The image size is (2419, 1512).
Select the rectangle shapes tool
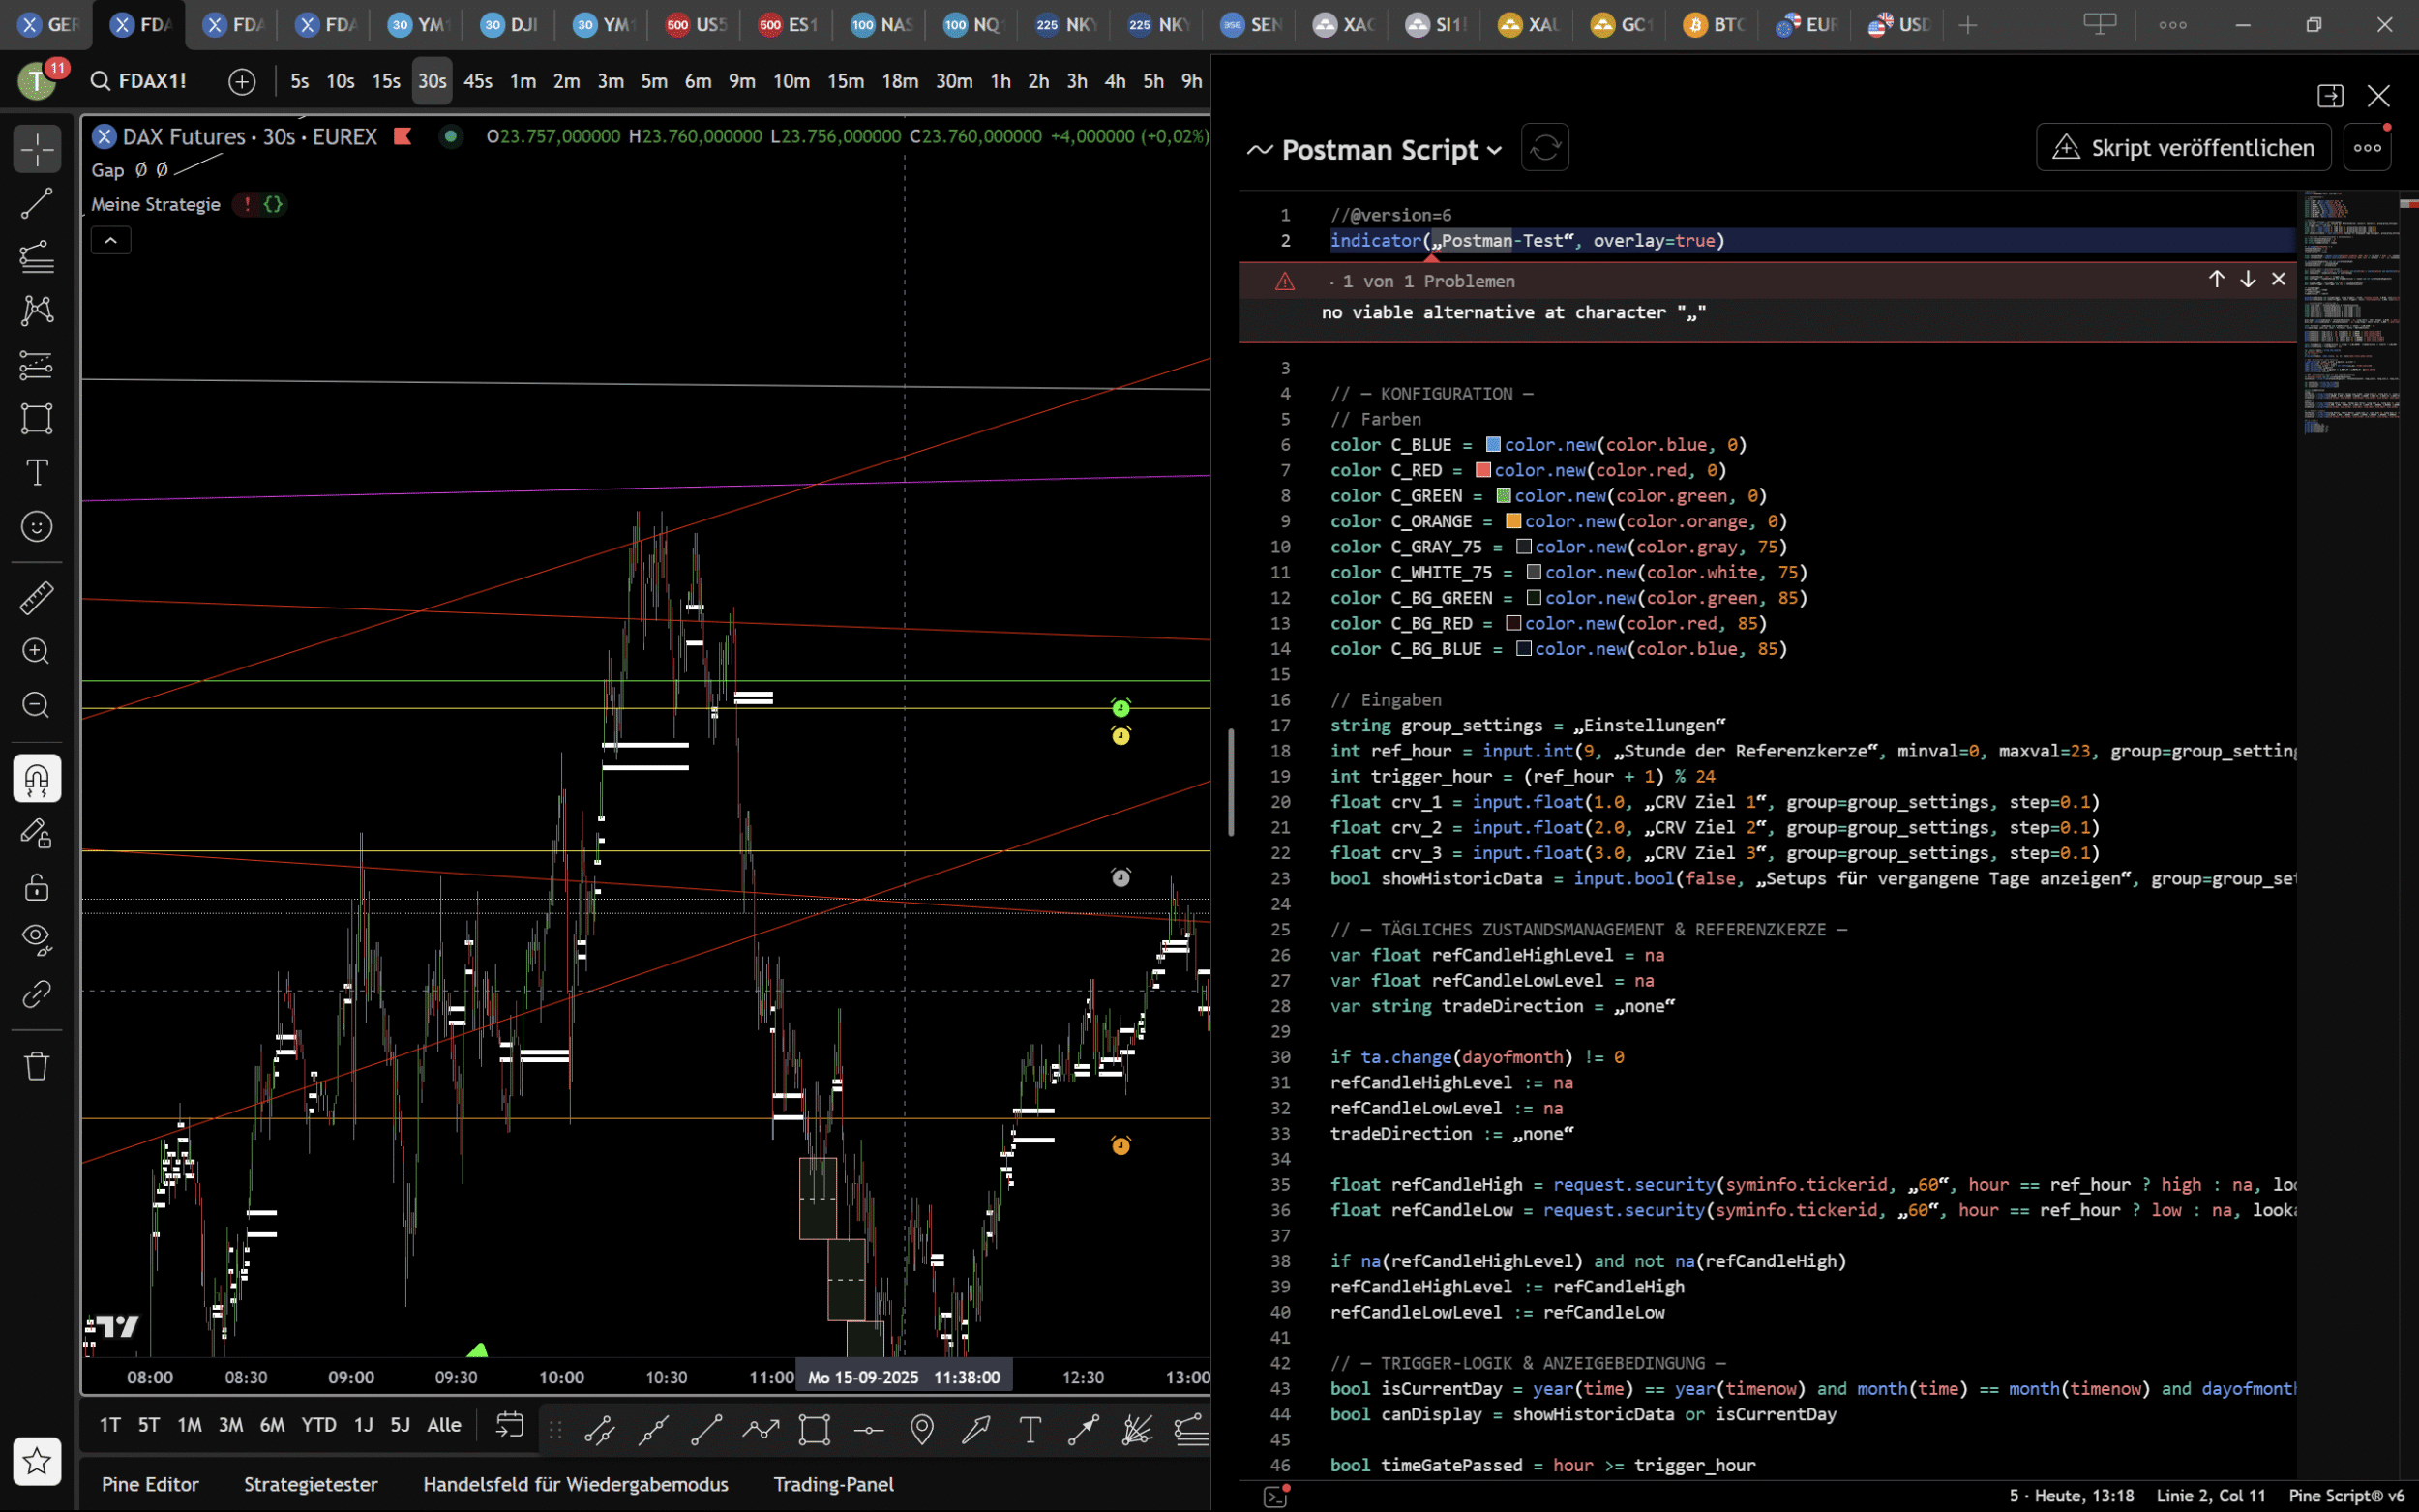[x=37, y=418]
